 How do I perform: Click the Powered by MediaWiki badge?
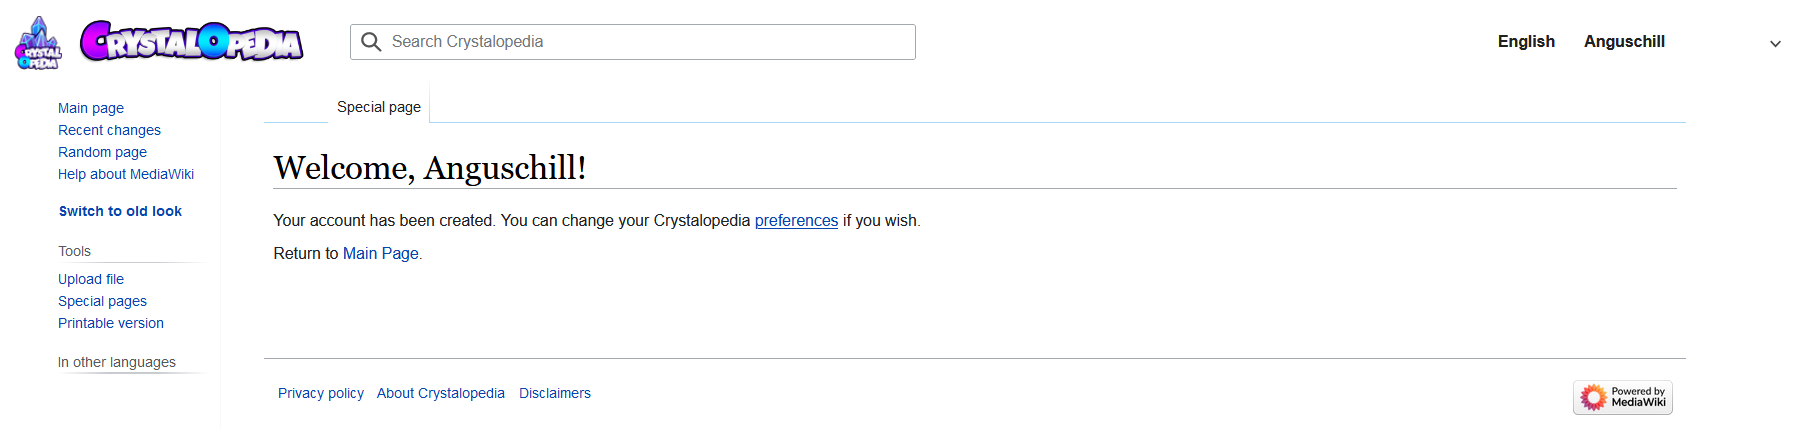(x=1622, y=397)
